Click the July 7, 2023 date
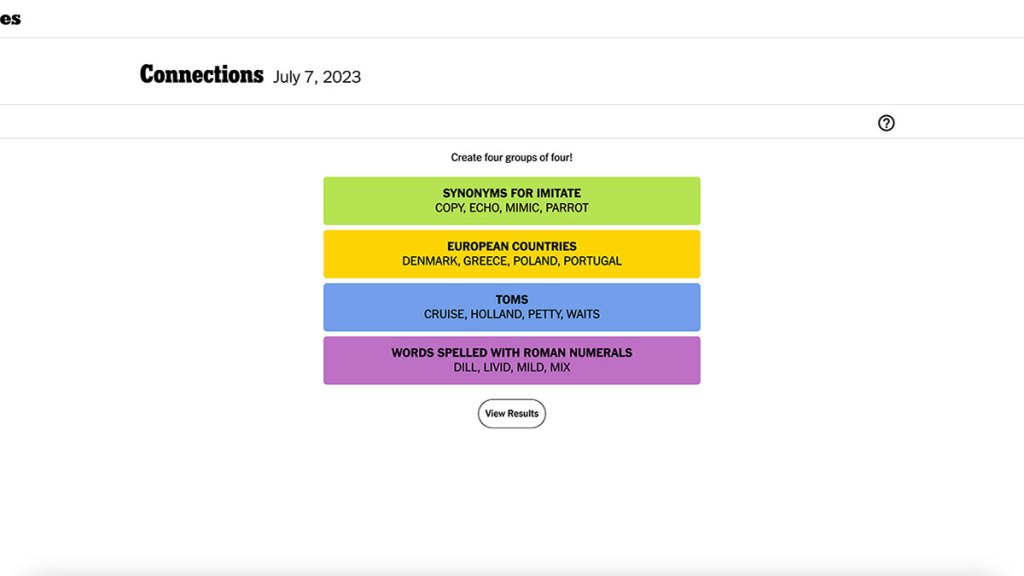Viewport: 1024px width, 576px height. coord(316,77)
